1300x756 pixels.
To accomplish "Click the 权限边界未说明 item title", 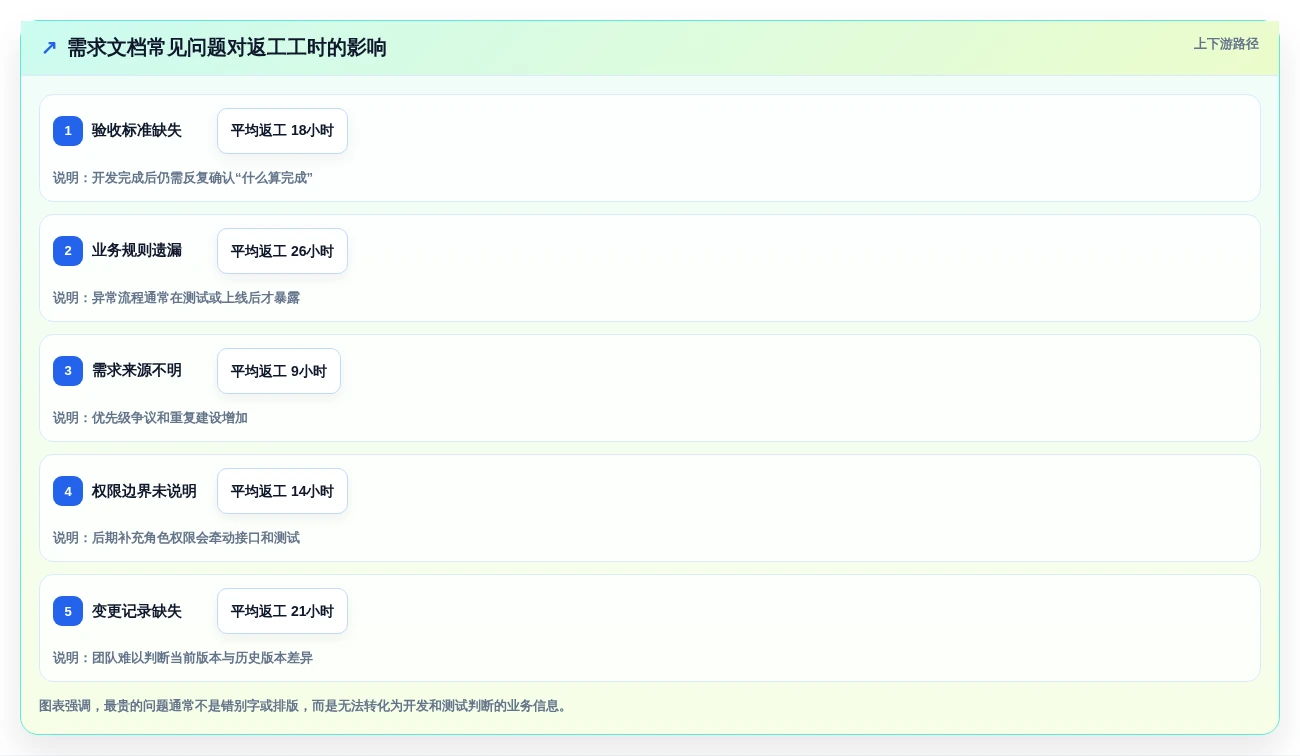I will (144, 491).
